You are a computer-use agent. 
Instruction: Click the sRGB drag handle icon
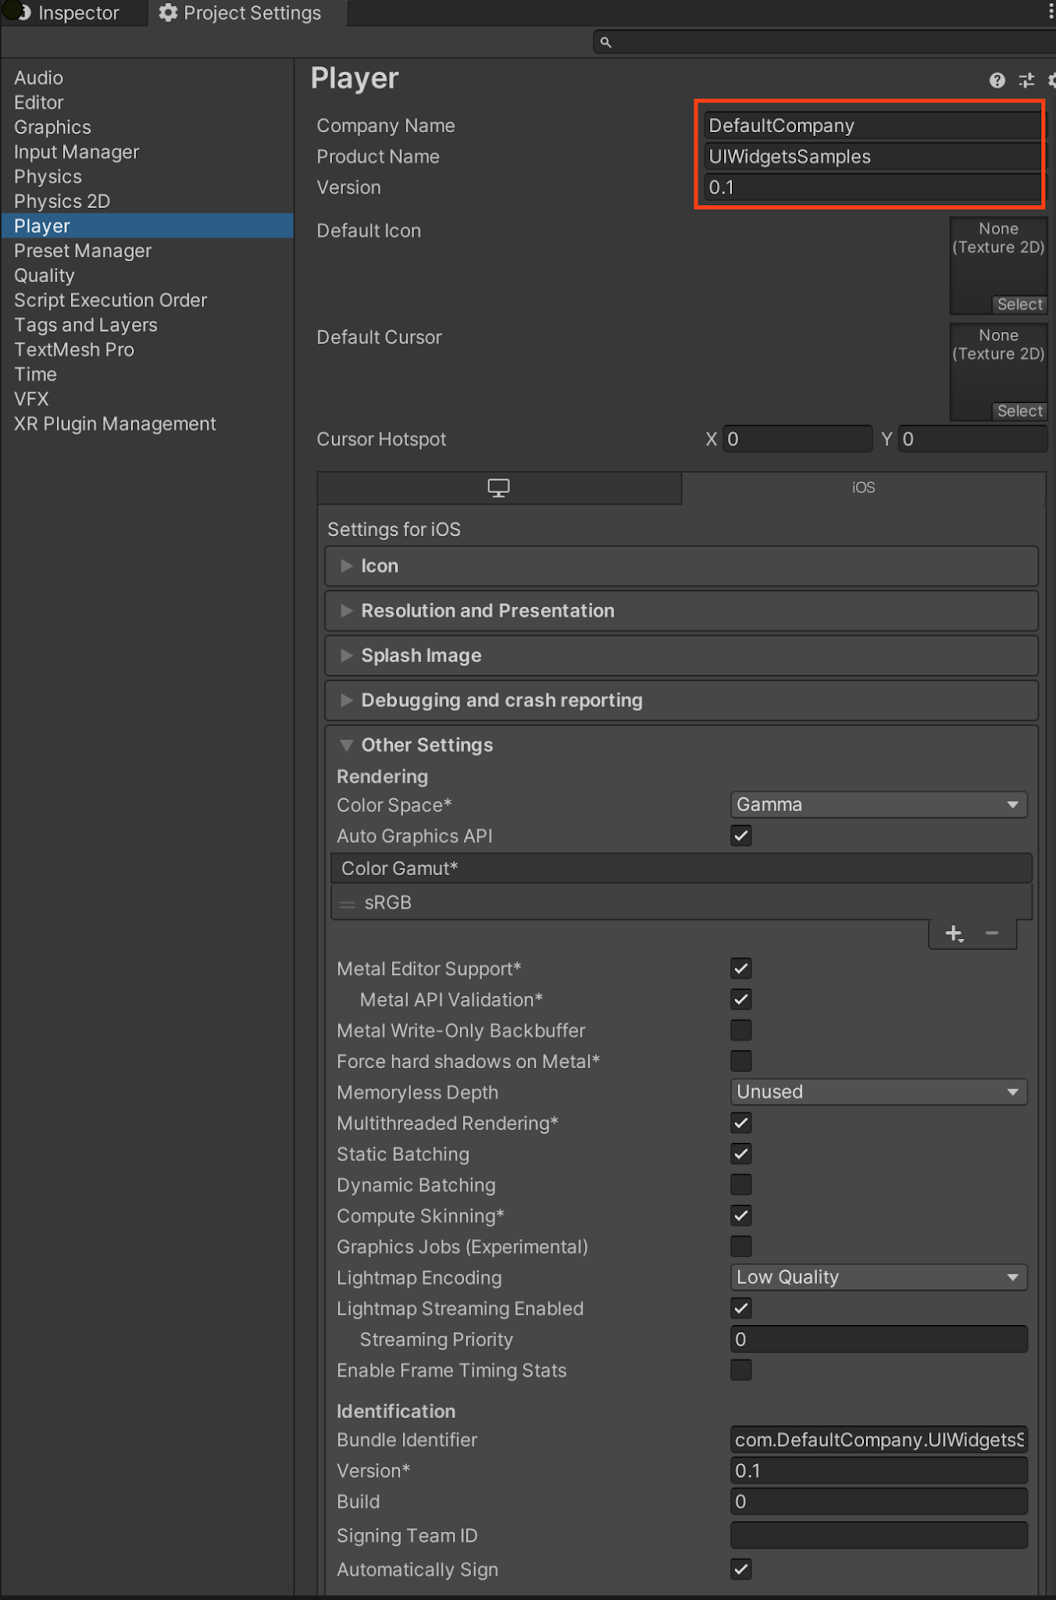coord(348,904)
